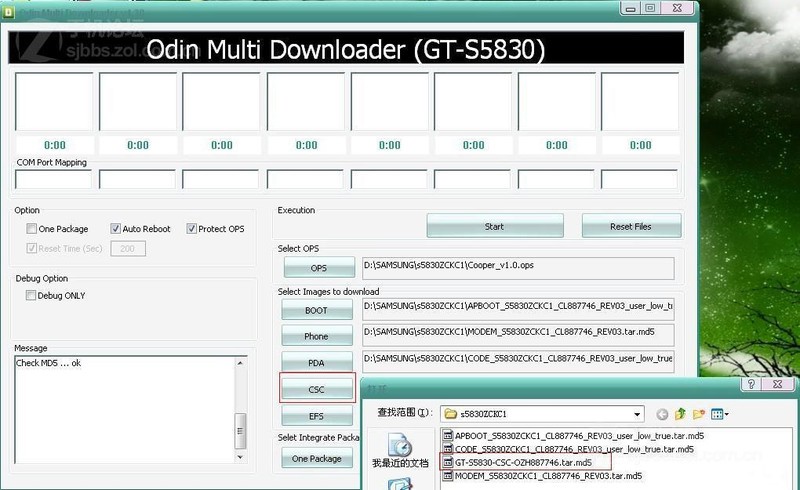This screenshot has width=800, height=490.
Task: Disable the Auto Reboot checkbox
Action: pyautogui.click(x=115, y=229)
